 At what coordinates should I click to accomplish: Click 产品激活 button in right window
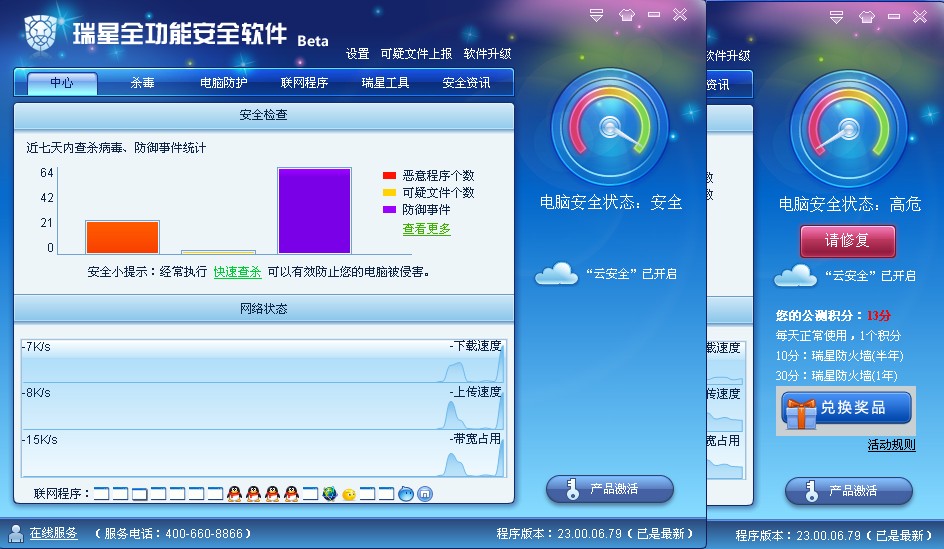point(849,491)
